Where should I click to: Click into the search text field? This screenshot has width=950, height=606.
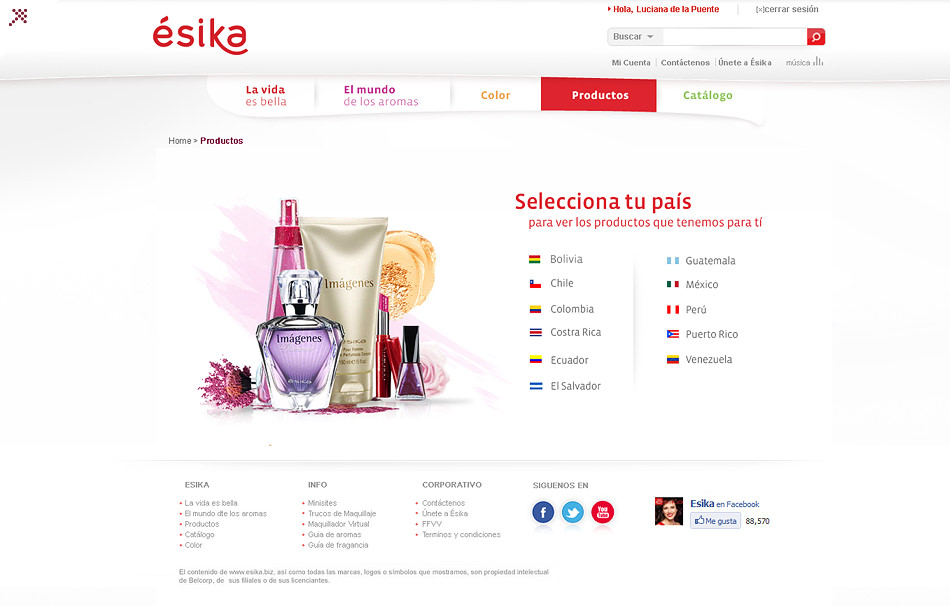(x=734, y=37)
